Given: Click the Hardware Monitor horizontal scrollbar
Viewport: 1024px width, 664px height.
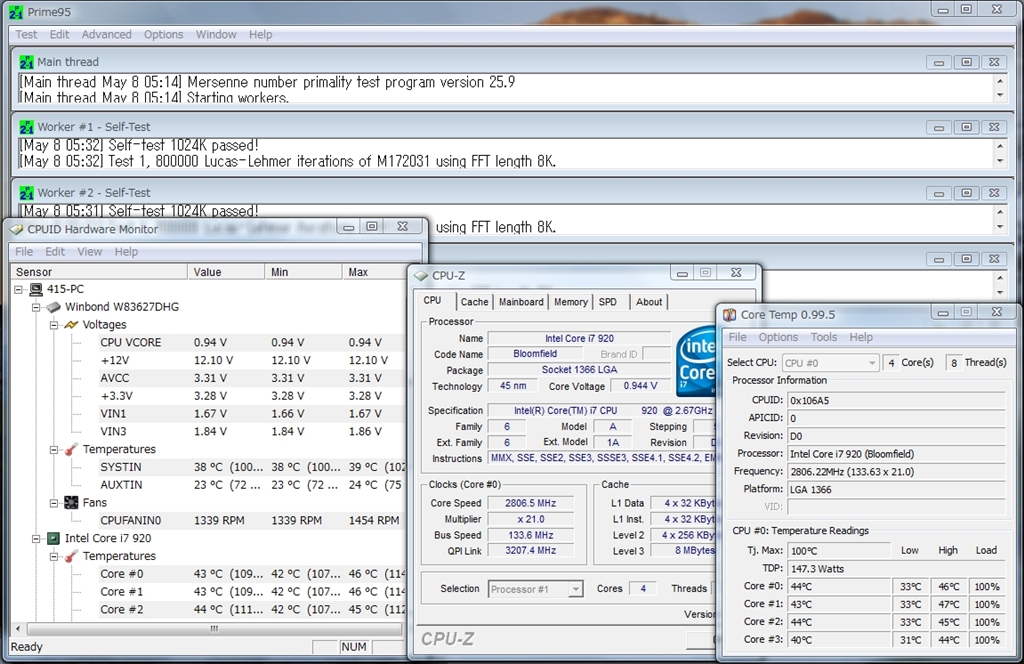Looking at the screenshot, I should [x=212, y=629].
